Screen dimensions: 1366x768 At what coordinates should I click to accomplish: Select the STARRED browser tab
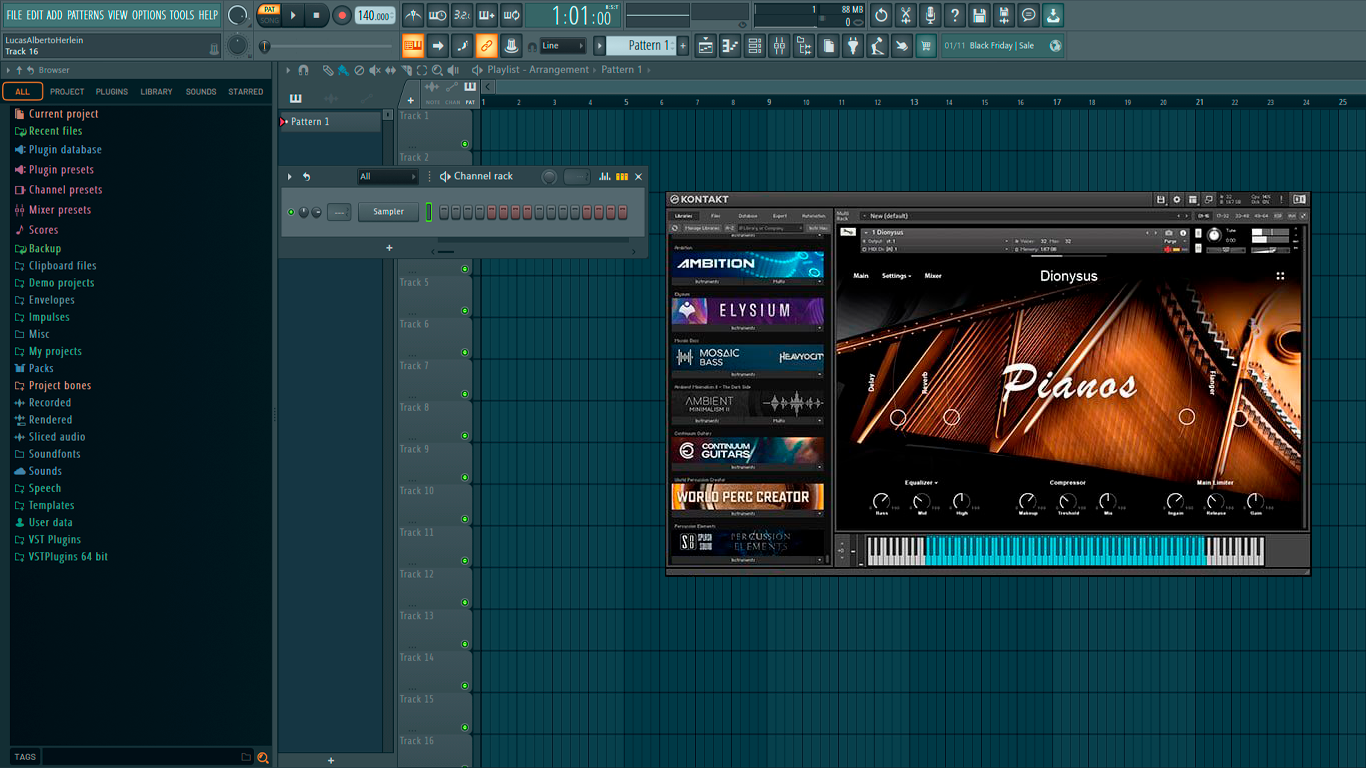click(246, 91)
